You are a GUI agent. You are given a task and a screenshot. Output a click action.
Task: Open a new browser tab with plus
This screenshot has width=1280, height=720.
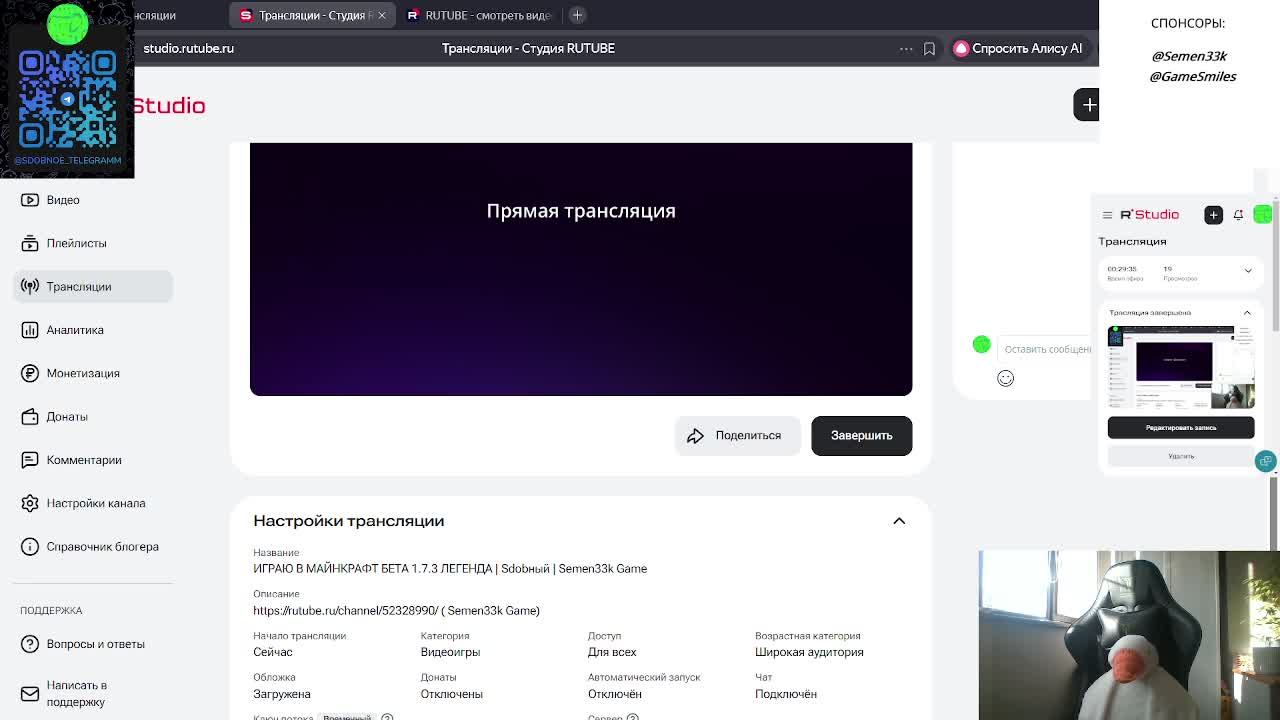(577, 15)
